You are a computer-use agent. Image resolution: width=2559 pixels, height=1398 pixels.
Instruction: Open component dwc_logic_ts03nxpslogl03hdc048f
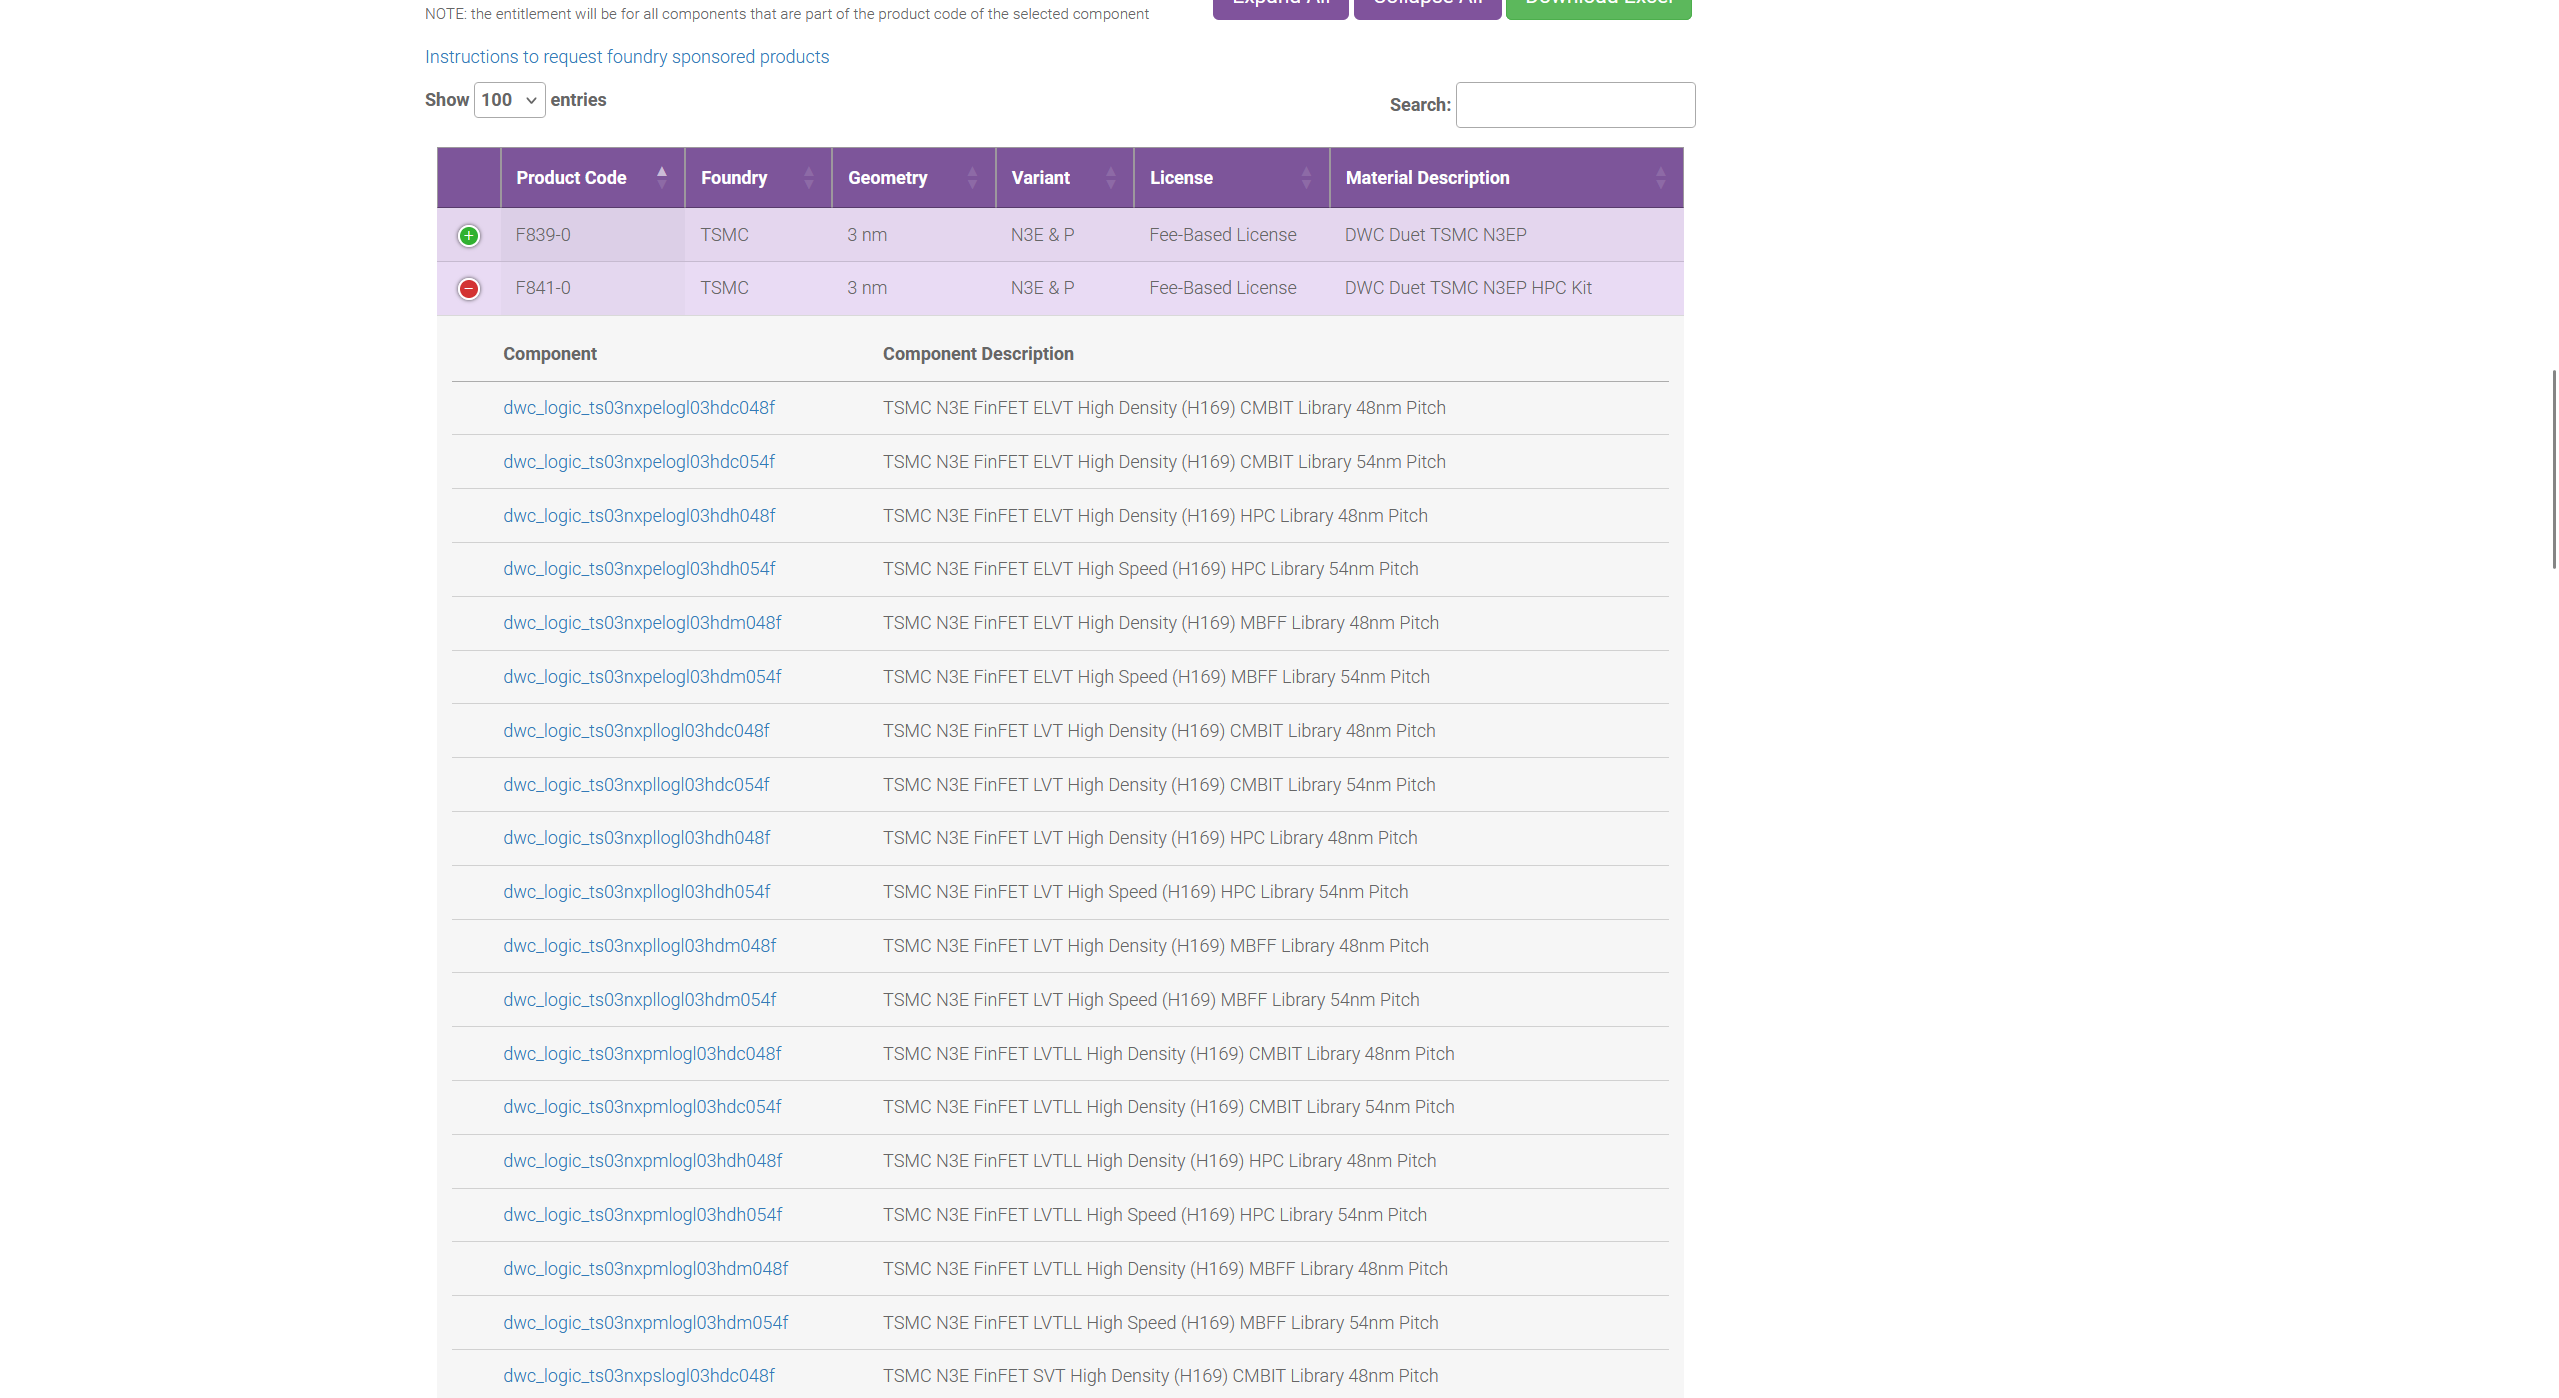639,1376
